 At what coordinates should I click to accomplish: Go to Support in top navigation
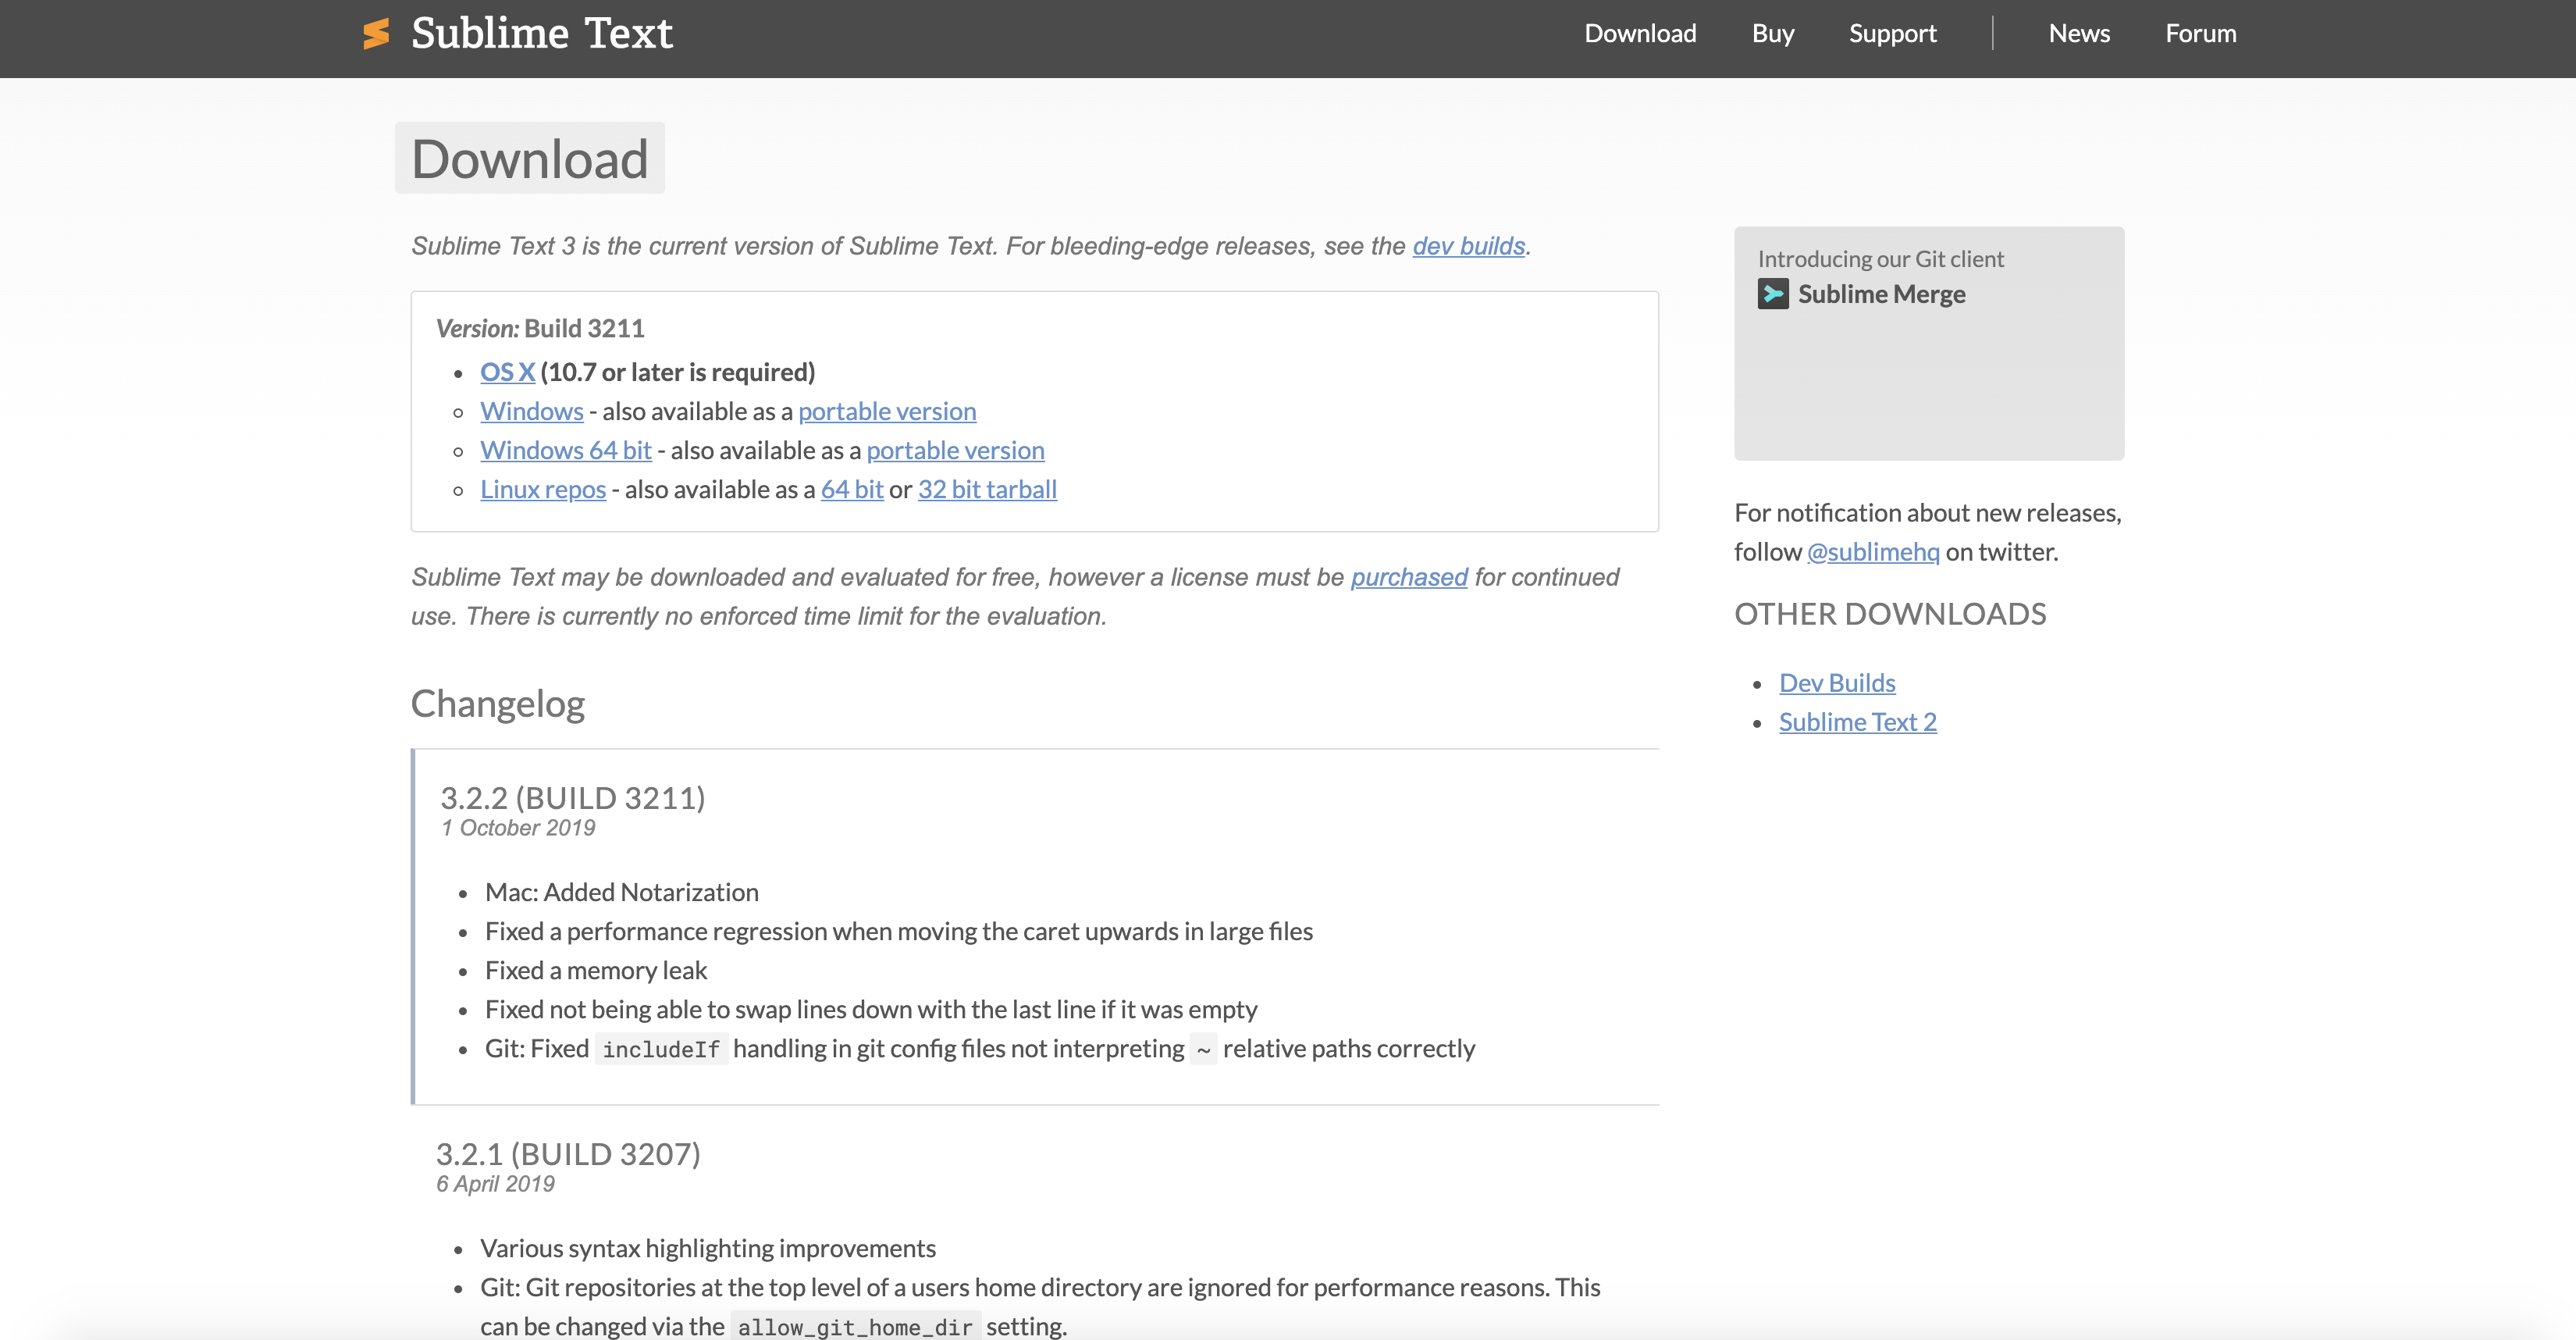[1892, 34]
